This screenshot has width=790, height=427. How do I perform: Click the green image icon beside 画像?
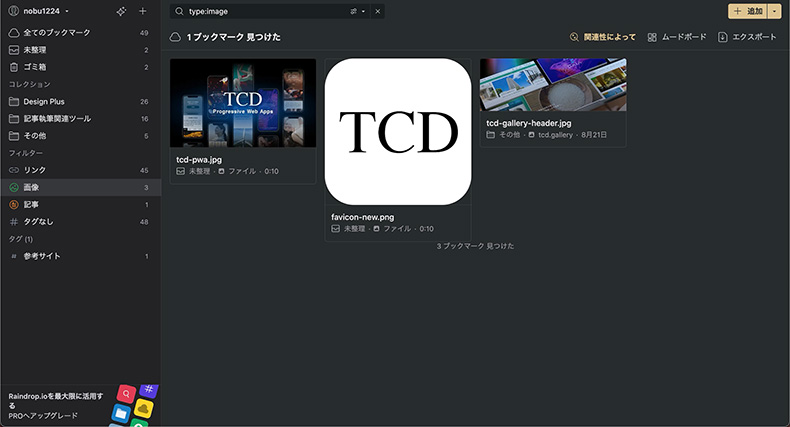coord(14,187)
